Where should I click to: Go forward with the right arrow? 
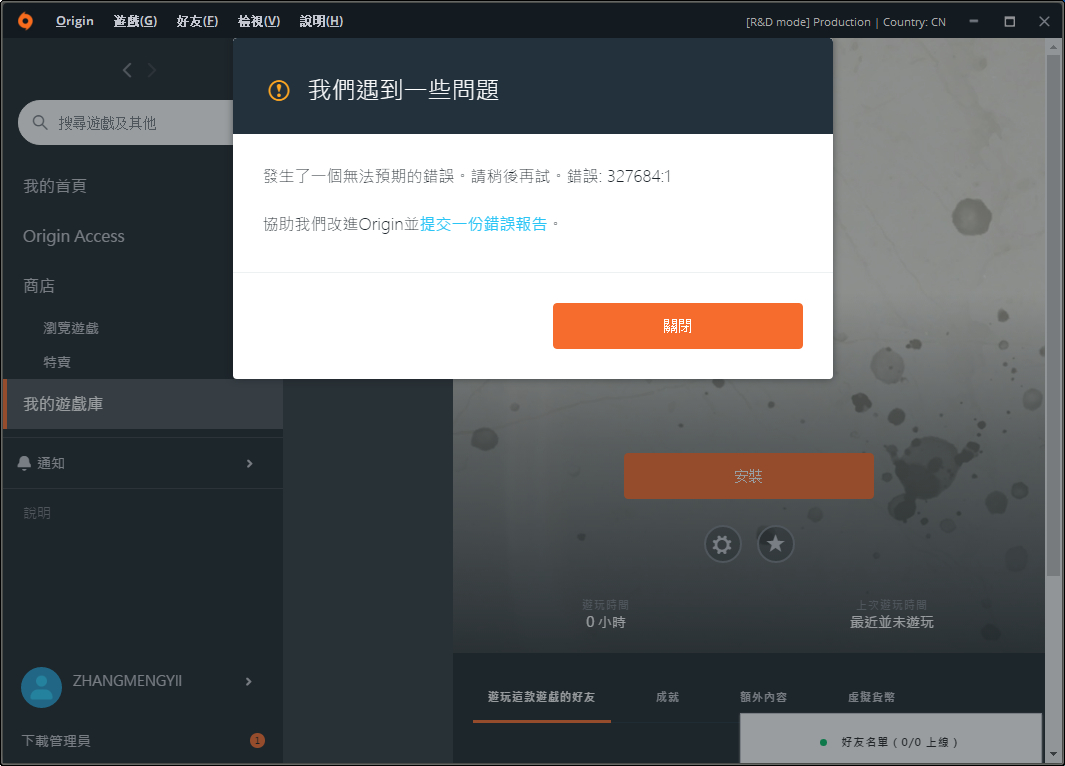click(x=151, y=70)
